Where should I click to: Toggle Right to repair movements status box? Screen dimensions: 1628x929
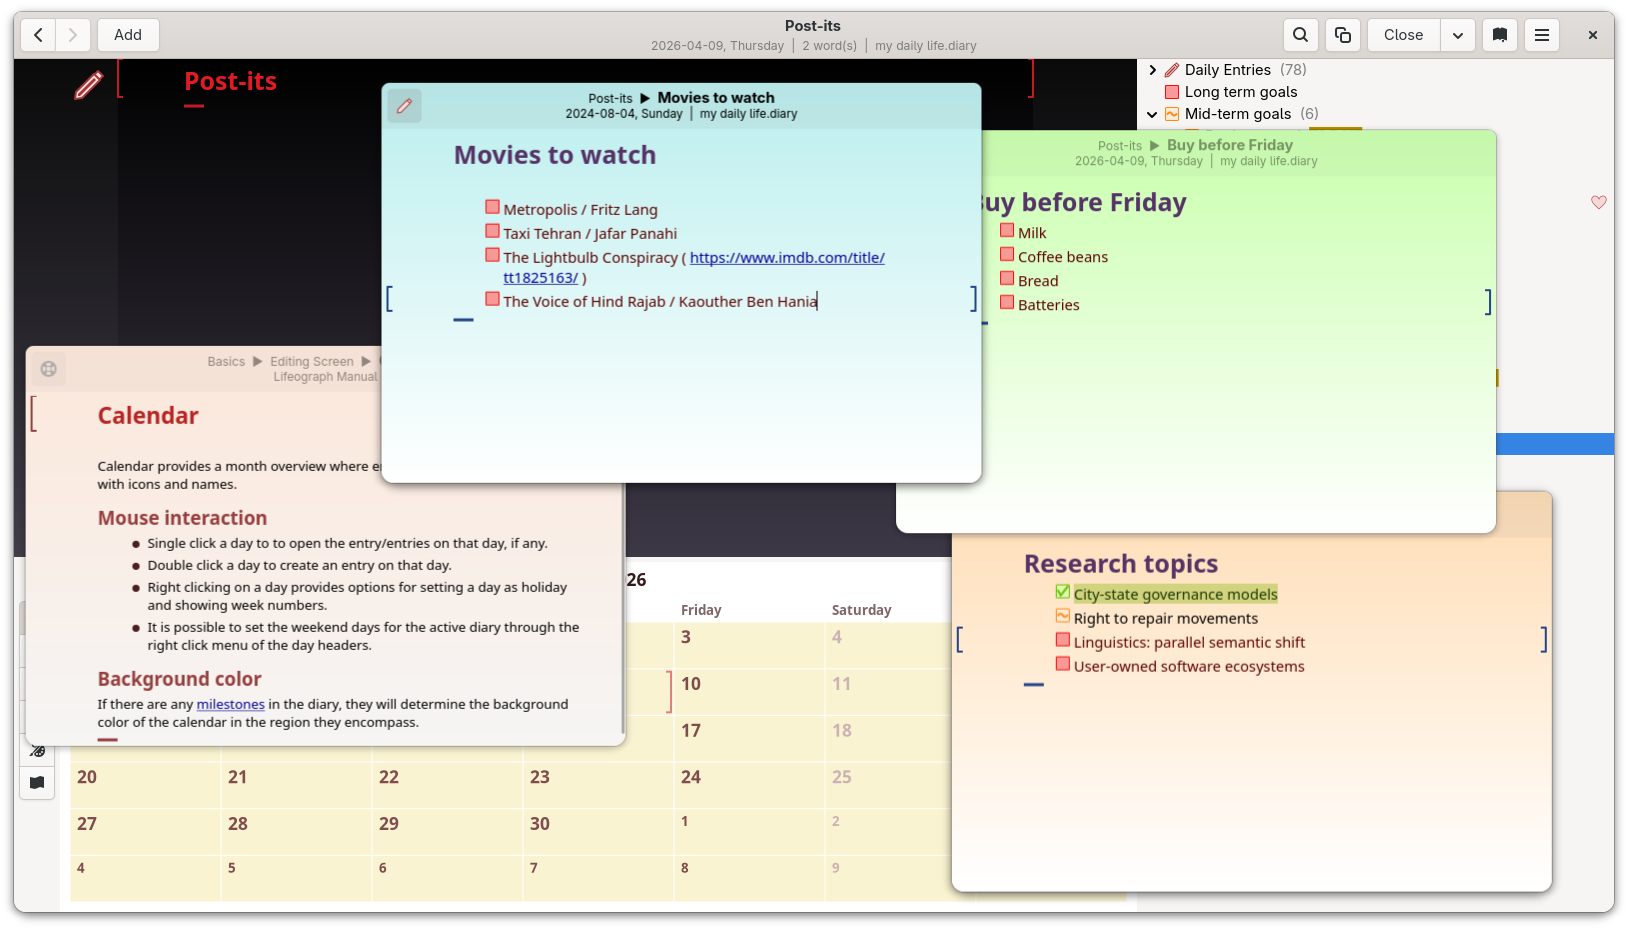coord(1063,616)
